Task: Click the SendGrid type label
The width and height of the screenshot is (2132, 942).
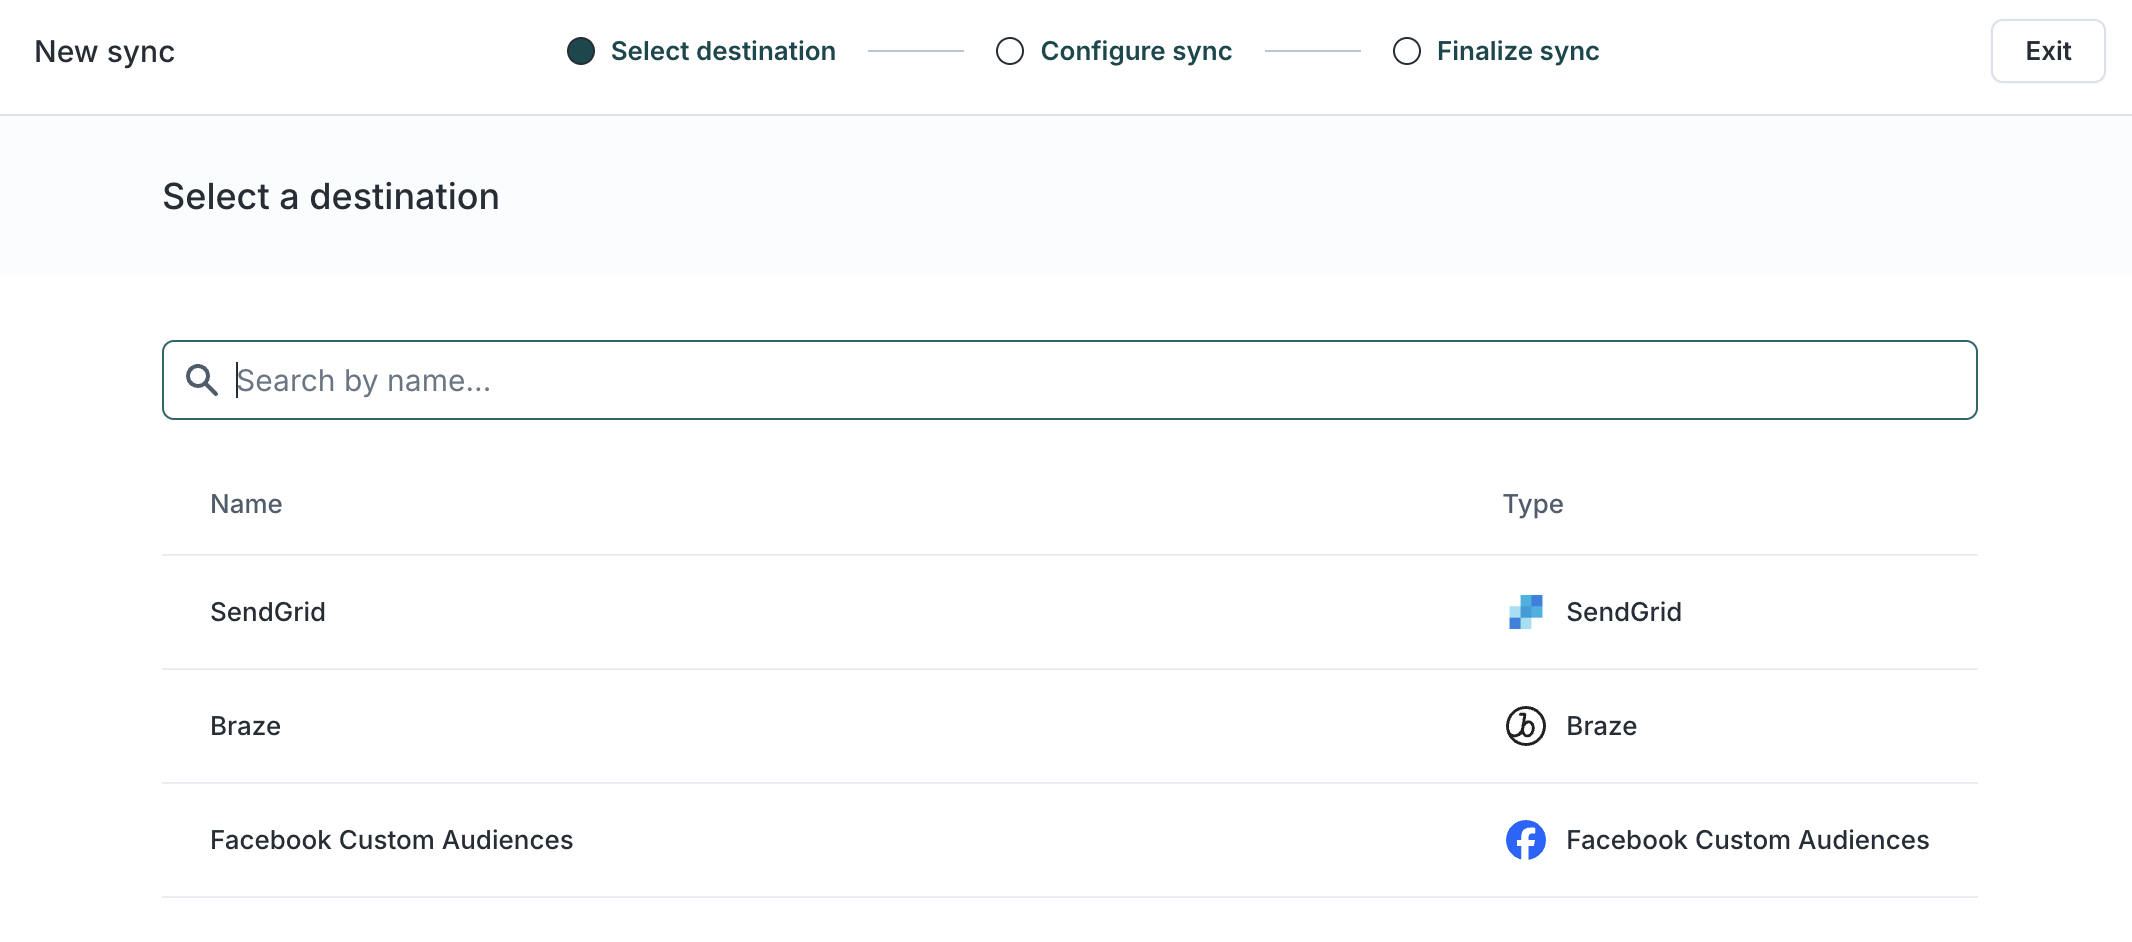Action: (1624, 612)
